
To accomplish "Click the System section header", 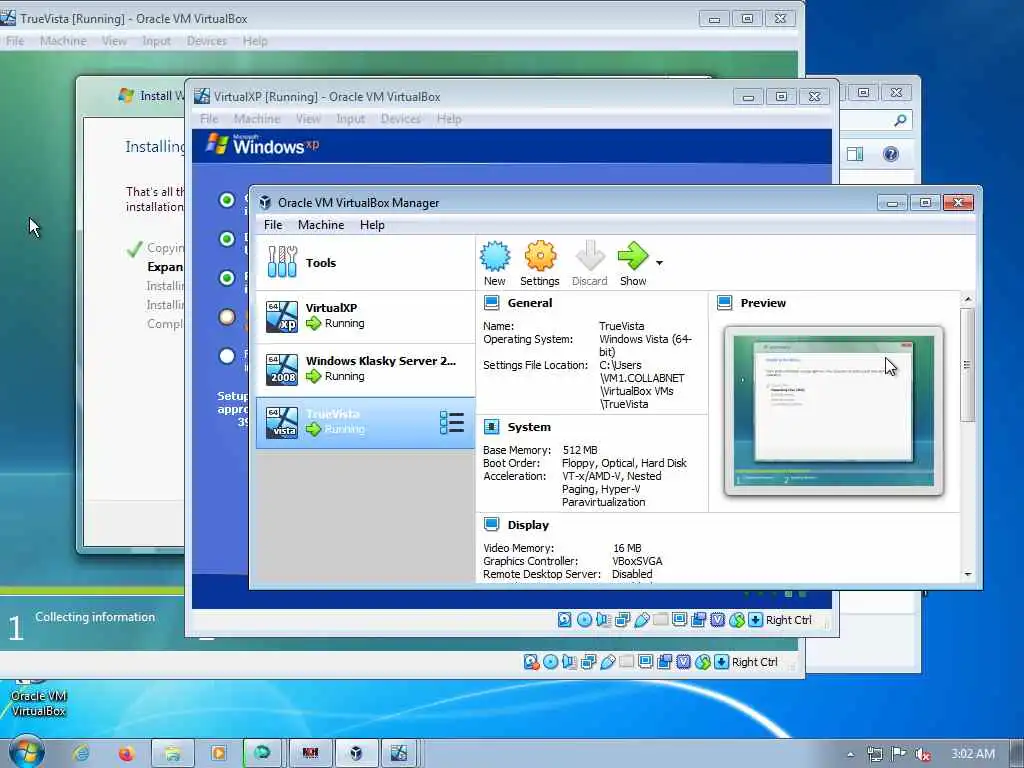I will [529, 427].
